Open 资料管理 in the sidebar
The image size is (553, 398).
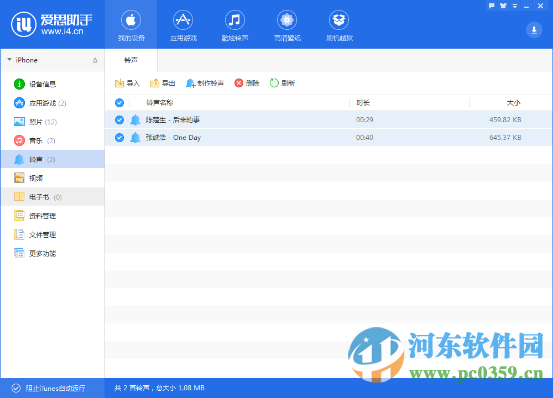pos(53,216)
